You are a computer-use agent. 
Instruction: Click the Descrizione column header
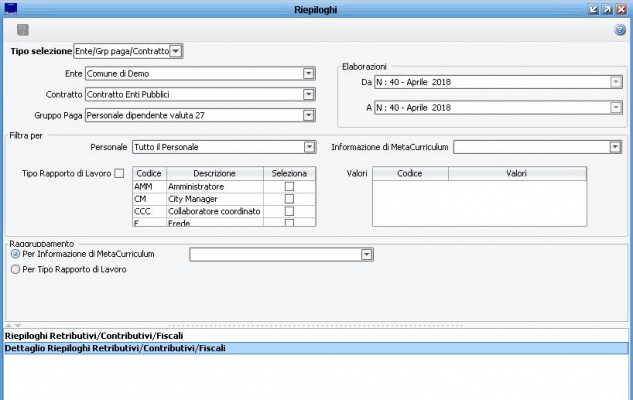(215, 174)
